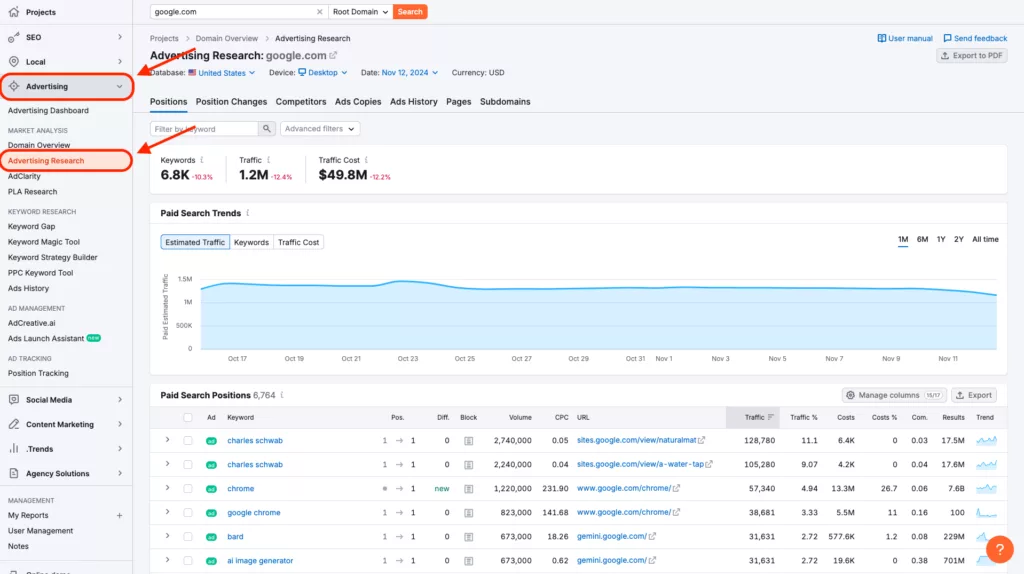
Task: Click Export to PDF button
Action: pos(971,56)
